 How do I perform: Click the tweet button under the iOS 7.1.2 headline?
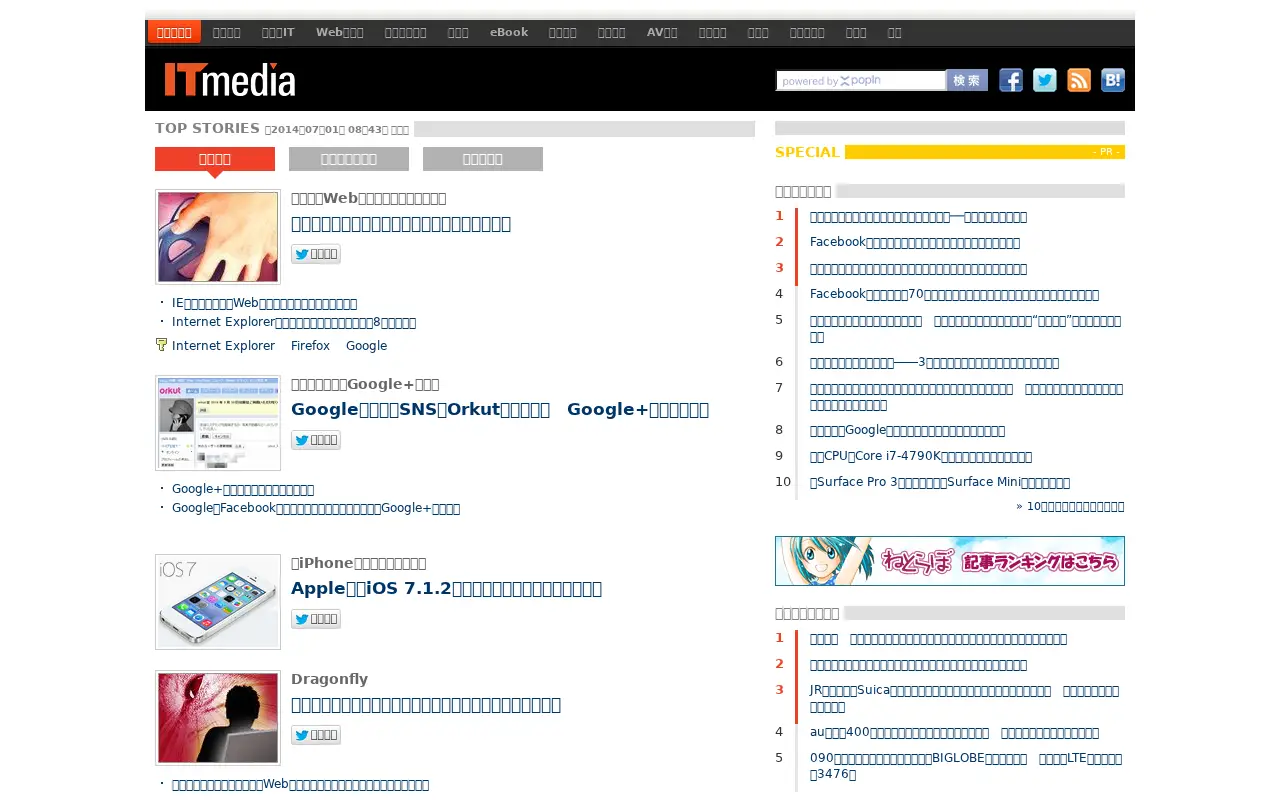click(x=316, y=619)
